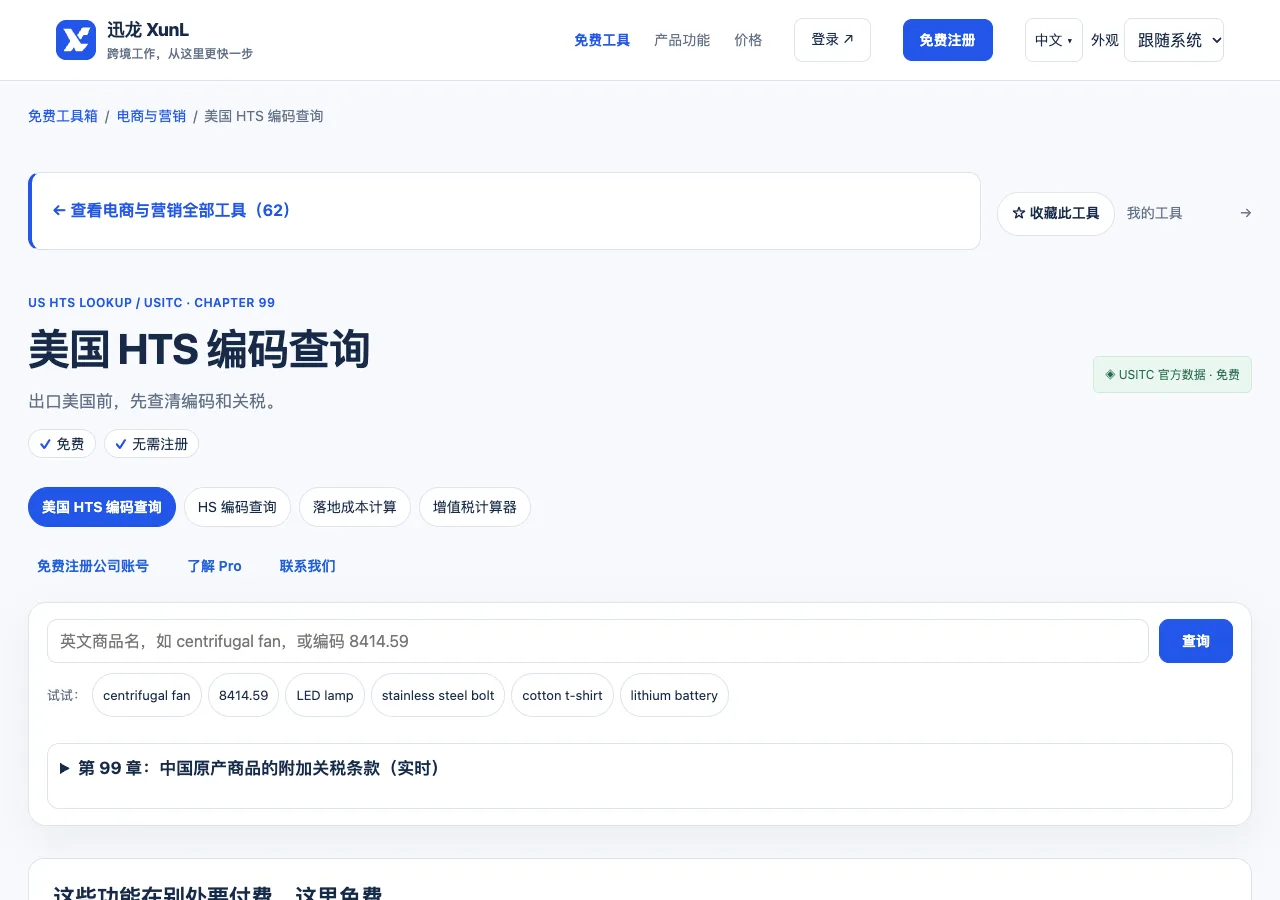This screenshot has width=1280, height=900.
Task: Click the USITC 官方数据 badge
Action: (1172, 375)
